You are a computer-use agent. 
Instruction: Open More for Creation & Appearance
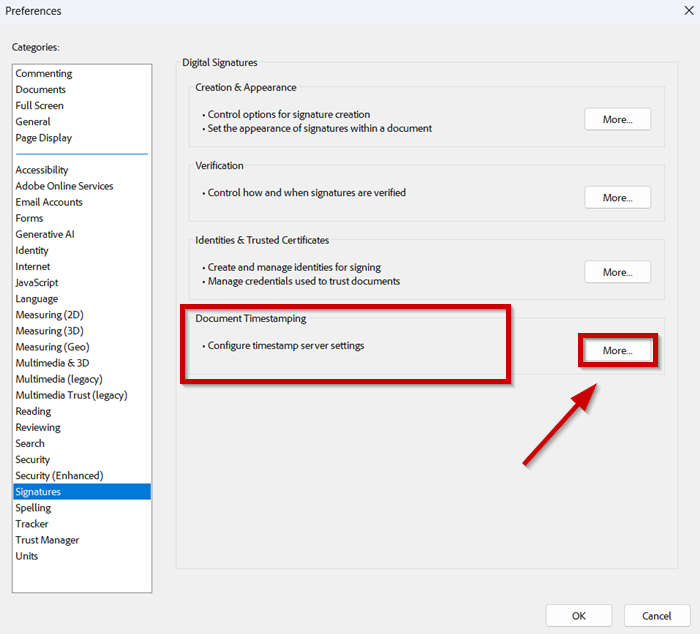617,119
